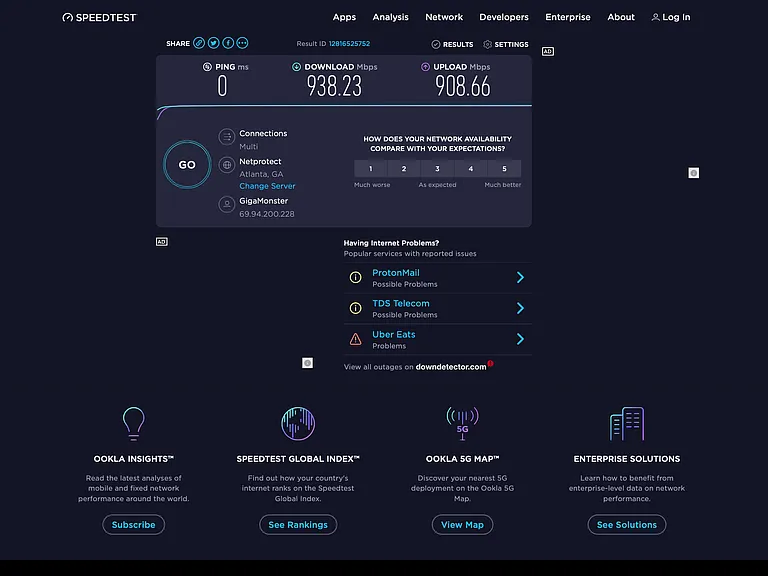This screenshot has height=576, width=768.
Task: Select rating 4 on the scale
Action: coord(471,168)
